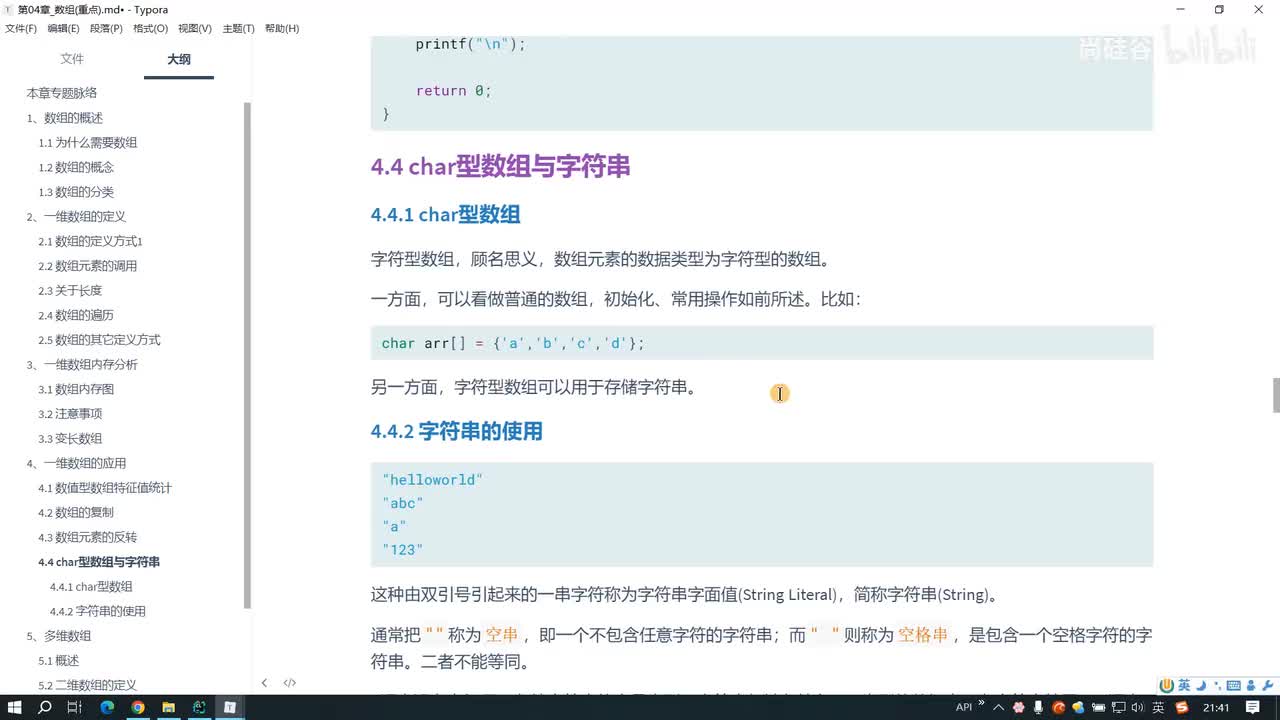This screenshot has height=720, width=1280.
Task: Open the 格式(O) menu
Action: pos(150,28)
